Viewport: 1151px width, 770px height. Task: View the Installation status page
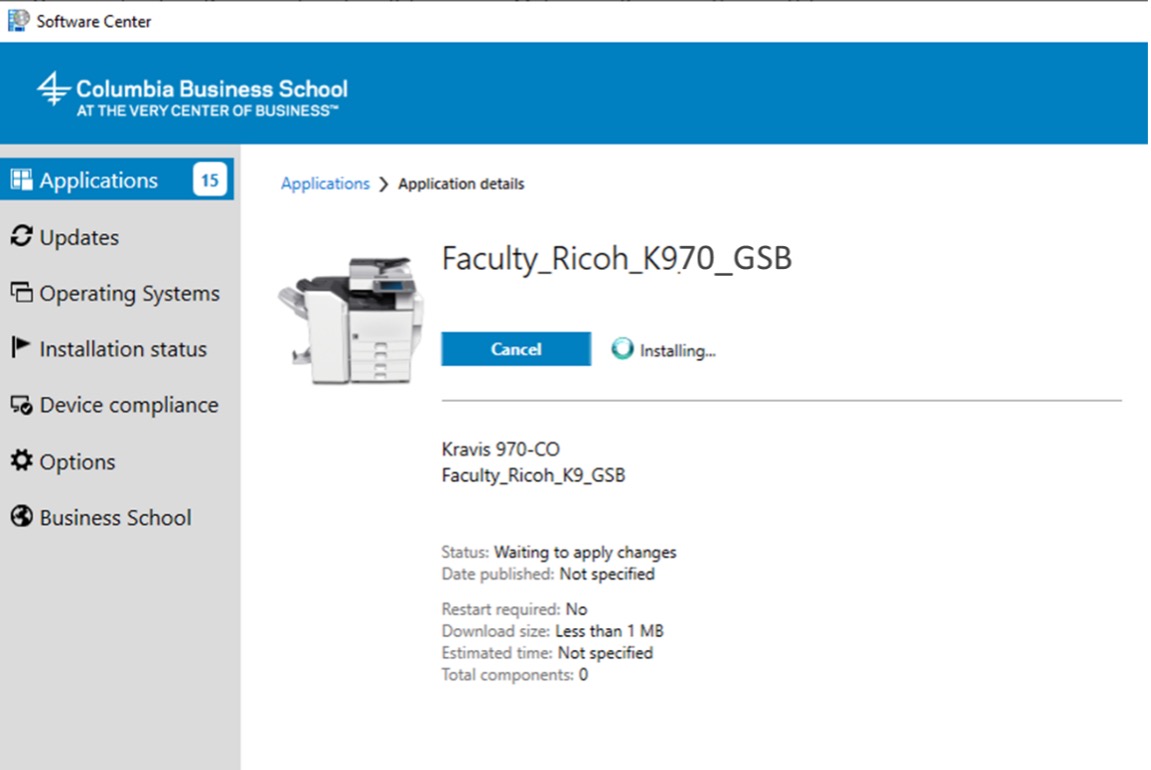(x=123, y=349)
